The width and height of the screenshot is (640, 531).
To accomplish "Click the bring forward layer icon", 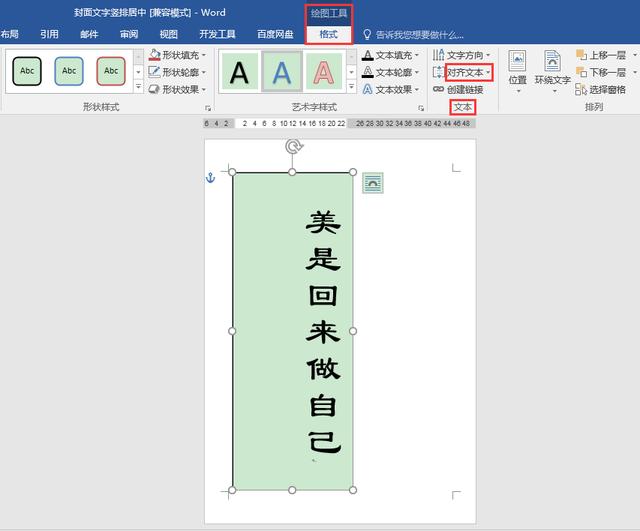I will click(x=581, y=55).
